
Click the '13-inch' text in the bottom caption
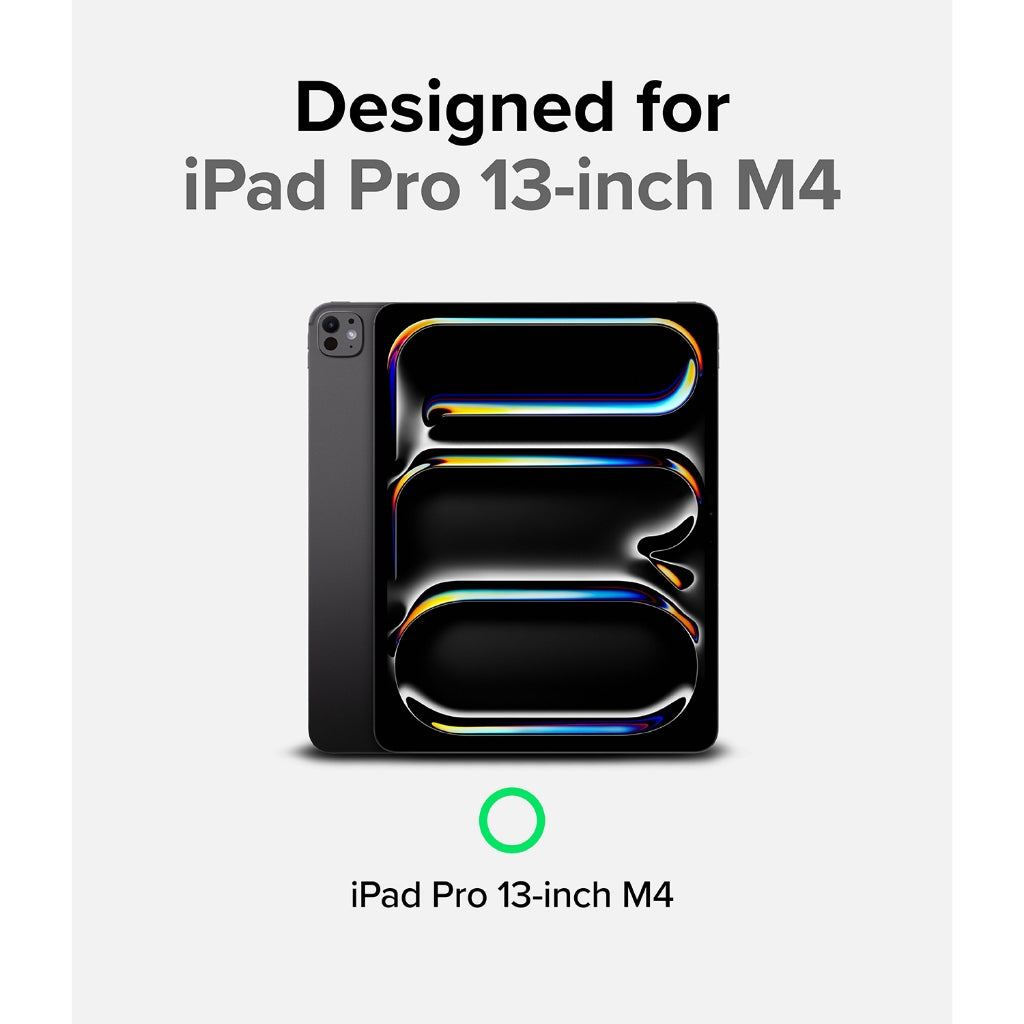[555, 895]
